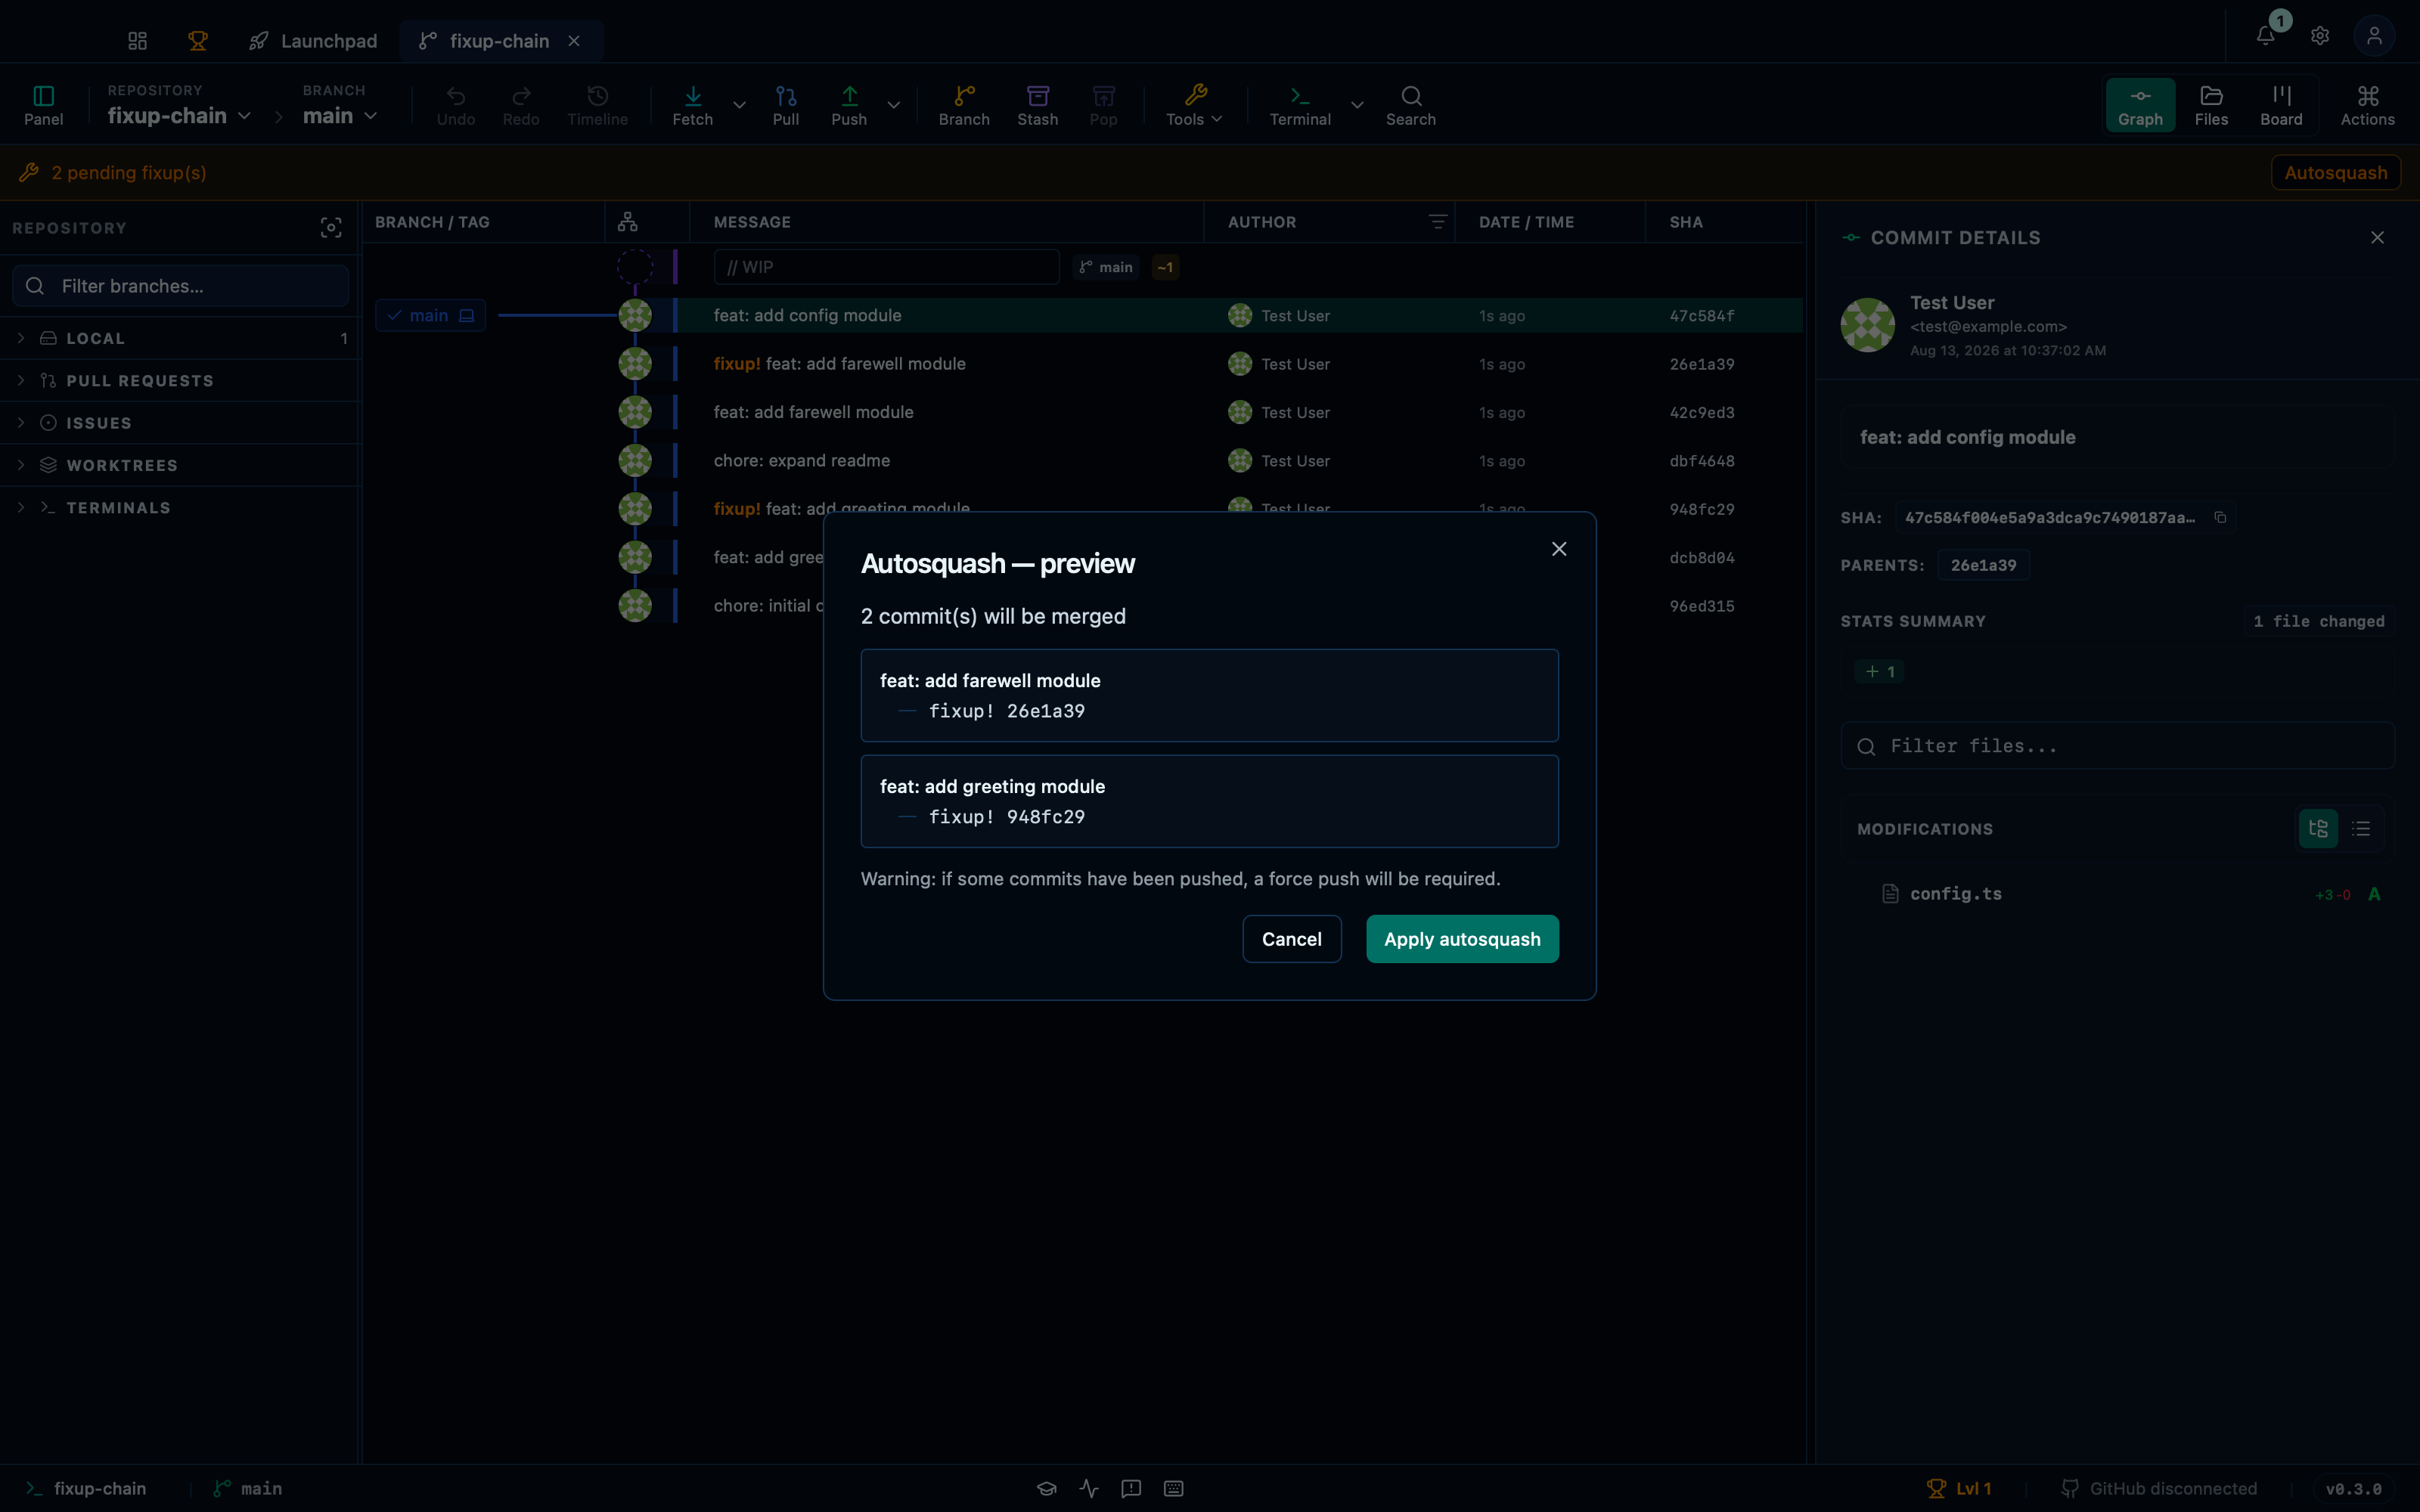Focus the Filter branches input
The image size is (2420, 1512).
(181, 286)
